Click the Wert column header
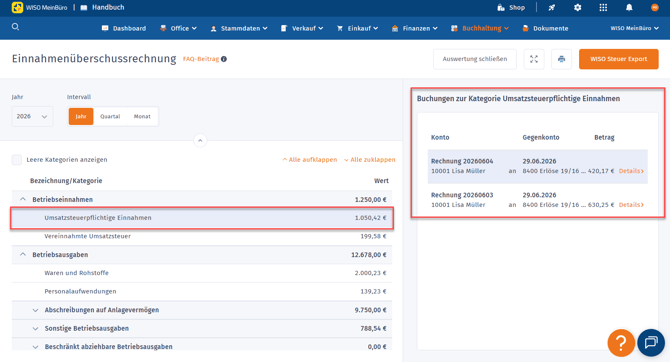Image resolution: width=670 pixels, height=362 pixels. 381,181
